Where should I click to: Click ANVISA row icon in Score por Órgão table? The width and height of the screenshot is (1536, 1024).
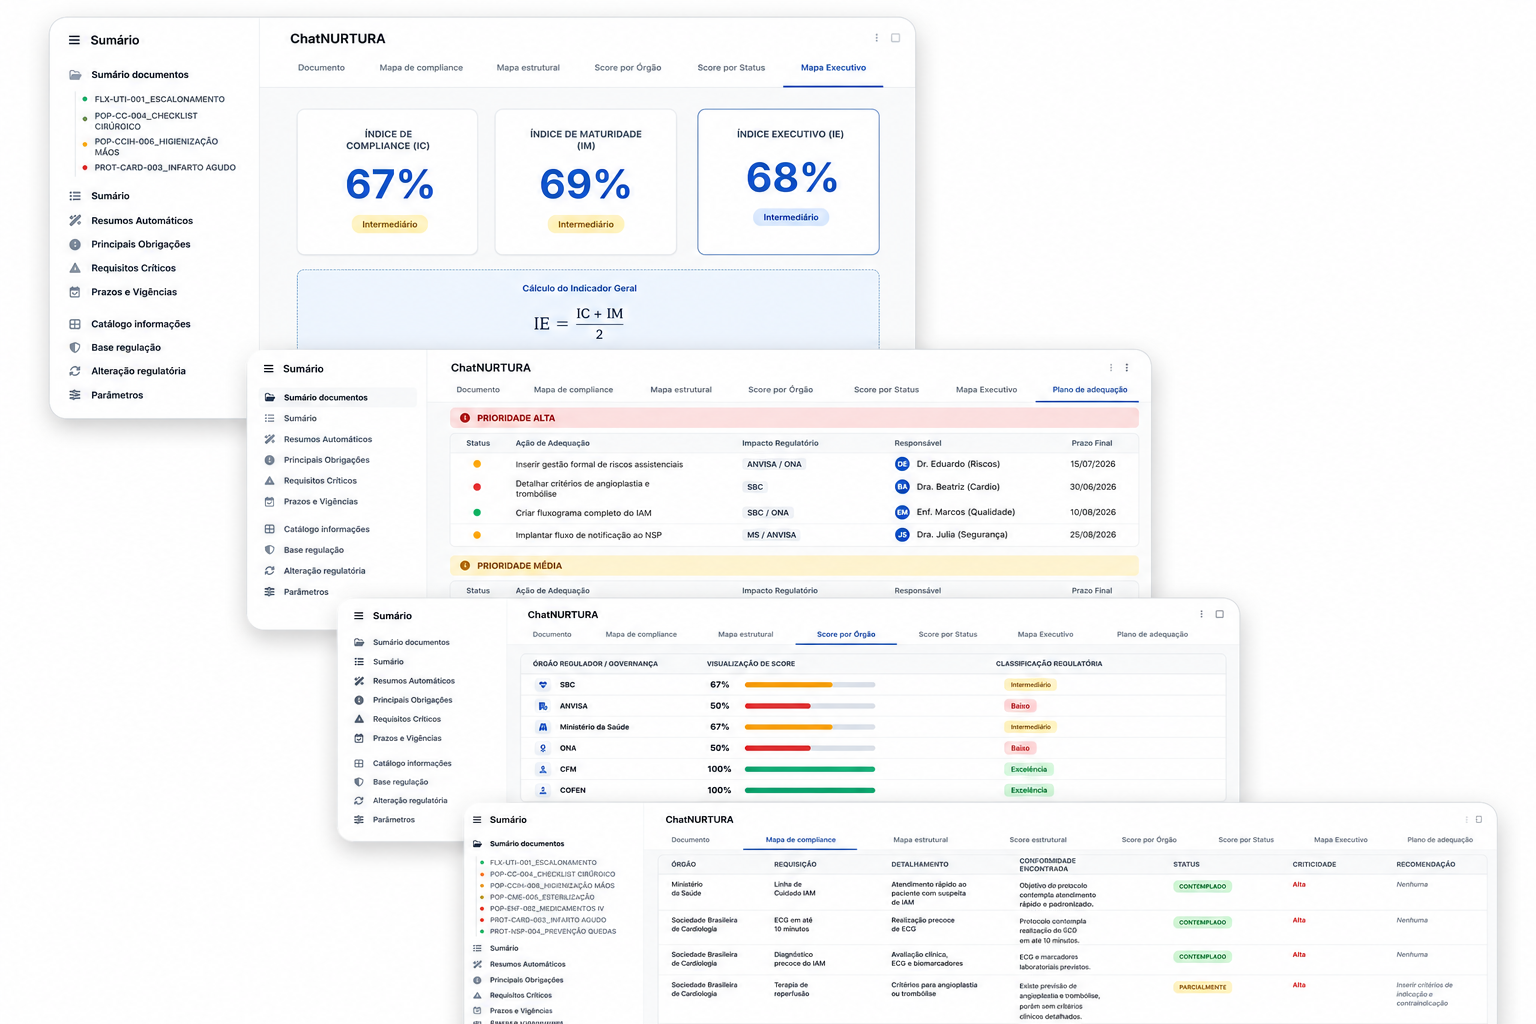coord(543,706)
